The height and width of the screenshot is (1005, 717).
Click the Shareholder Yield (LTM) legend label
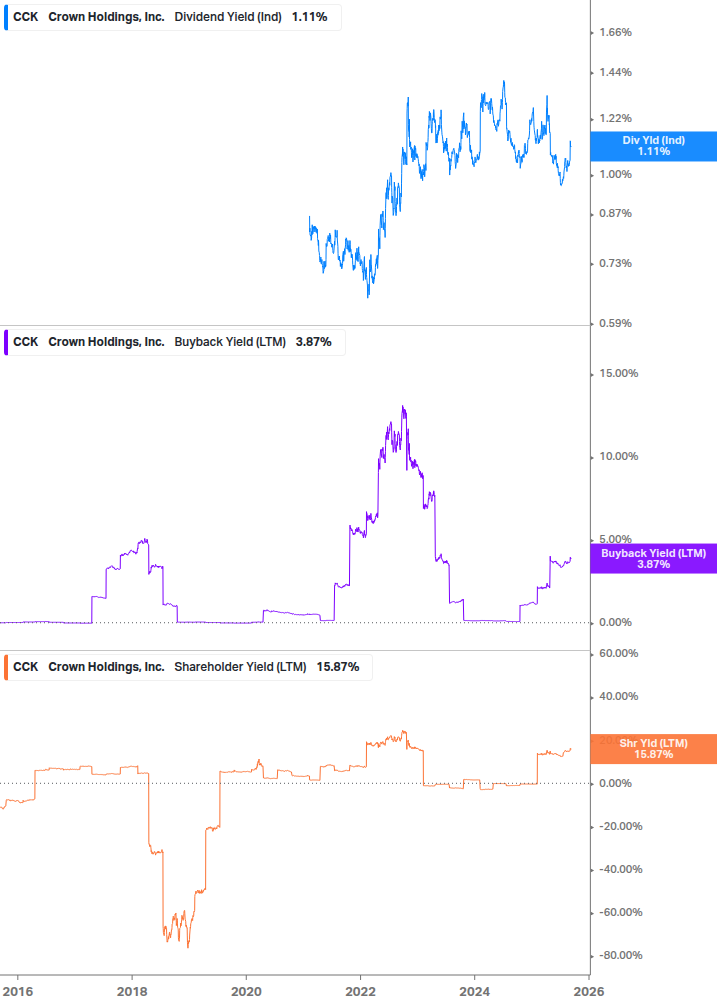[240, 667]
